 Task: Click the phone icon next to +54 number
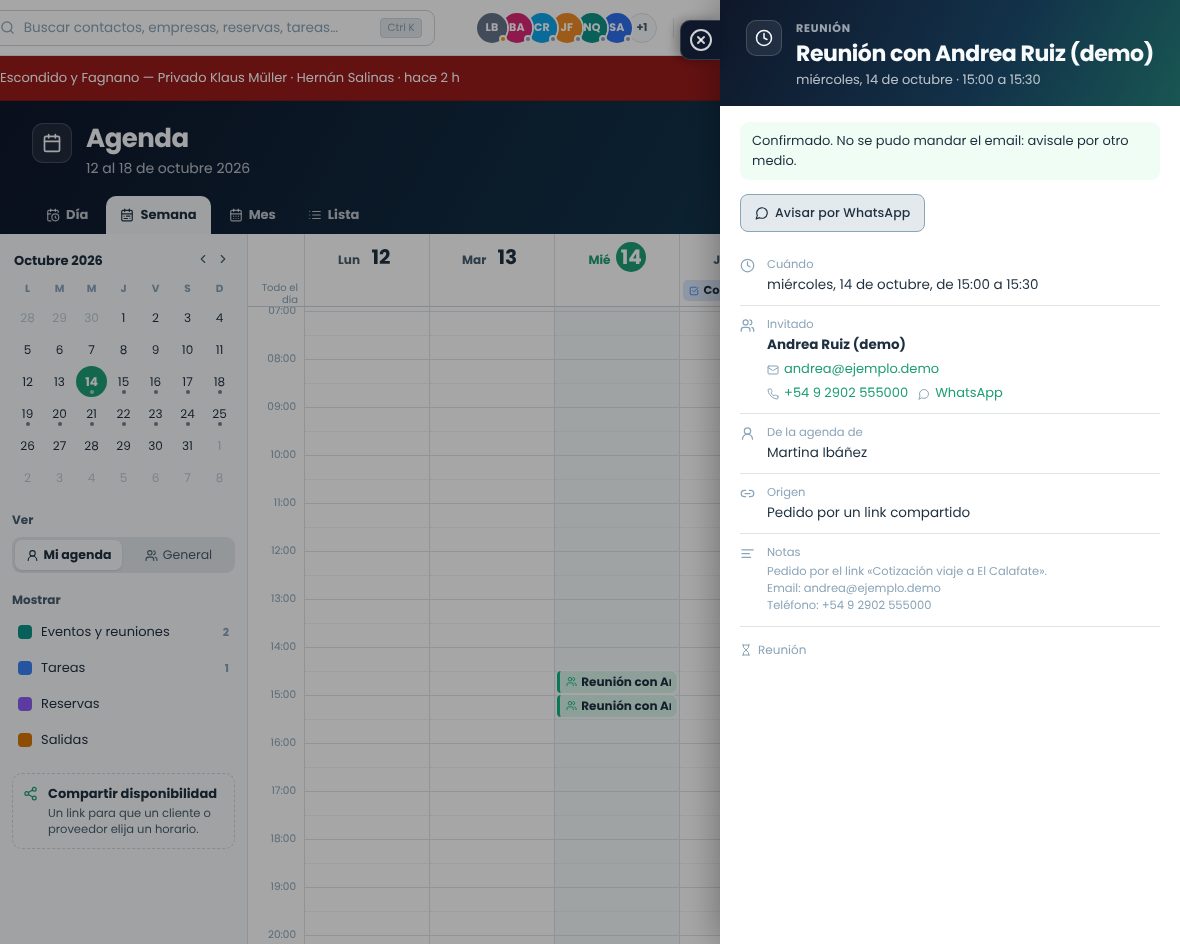773,394
